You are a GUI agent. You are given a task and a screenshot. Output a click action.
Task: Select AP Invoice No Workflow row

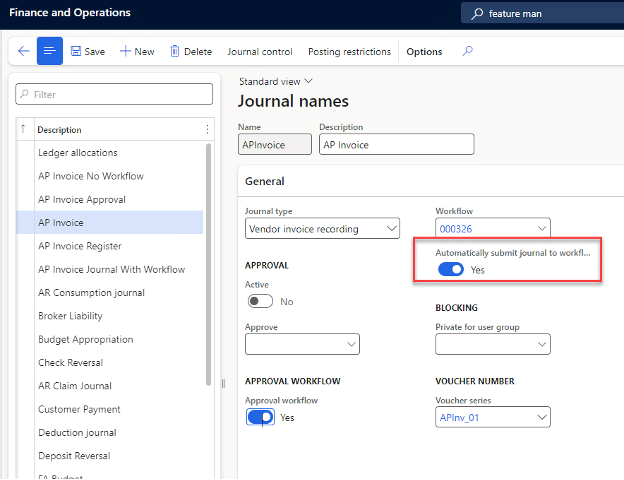click(x=109, y=176)
